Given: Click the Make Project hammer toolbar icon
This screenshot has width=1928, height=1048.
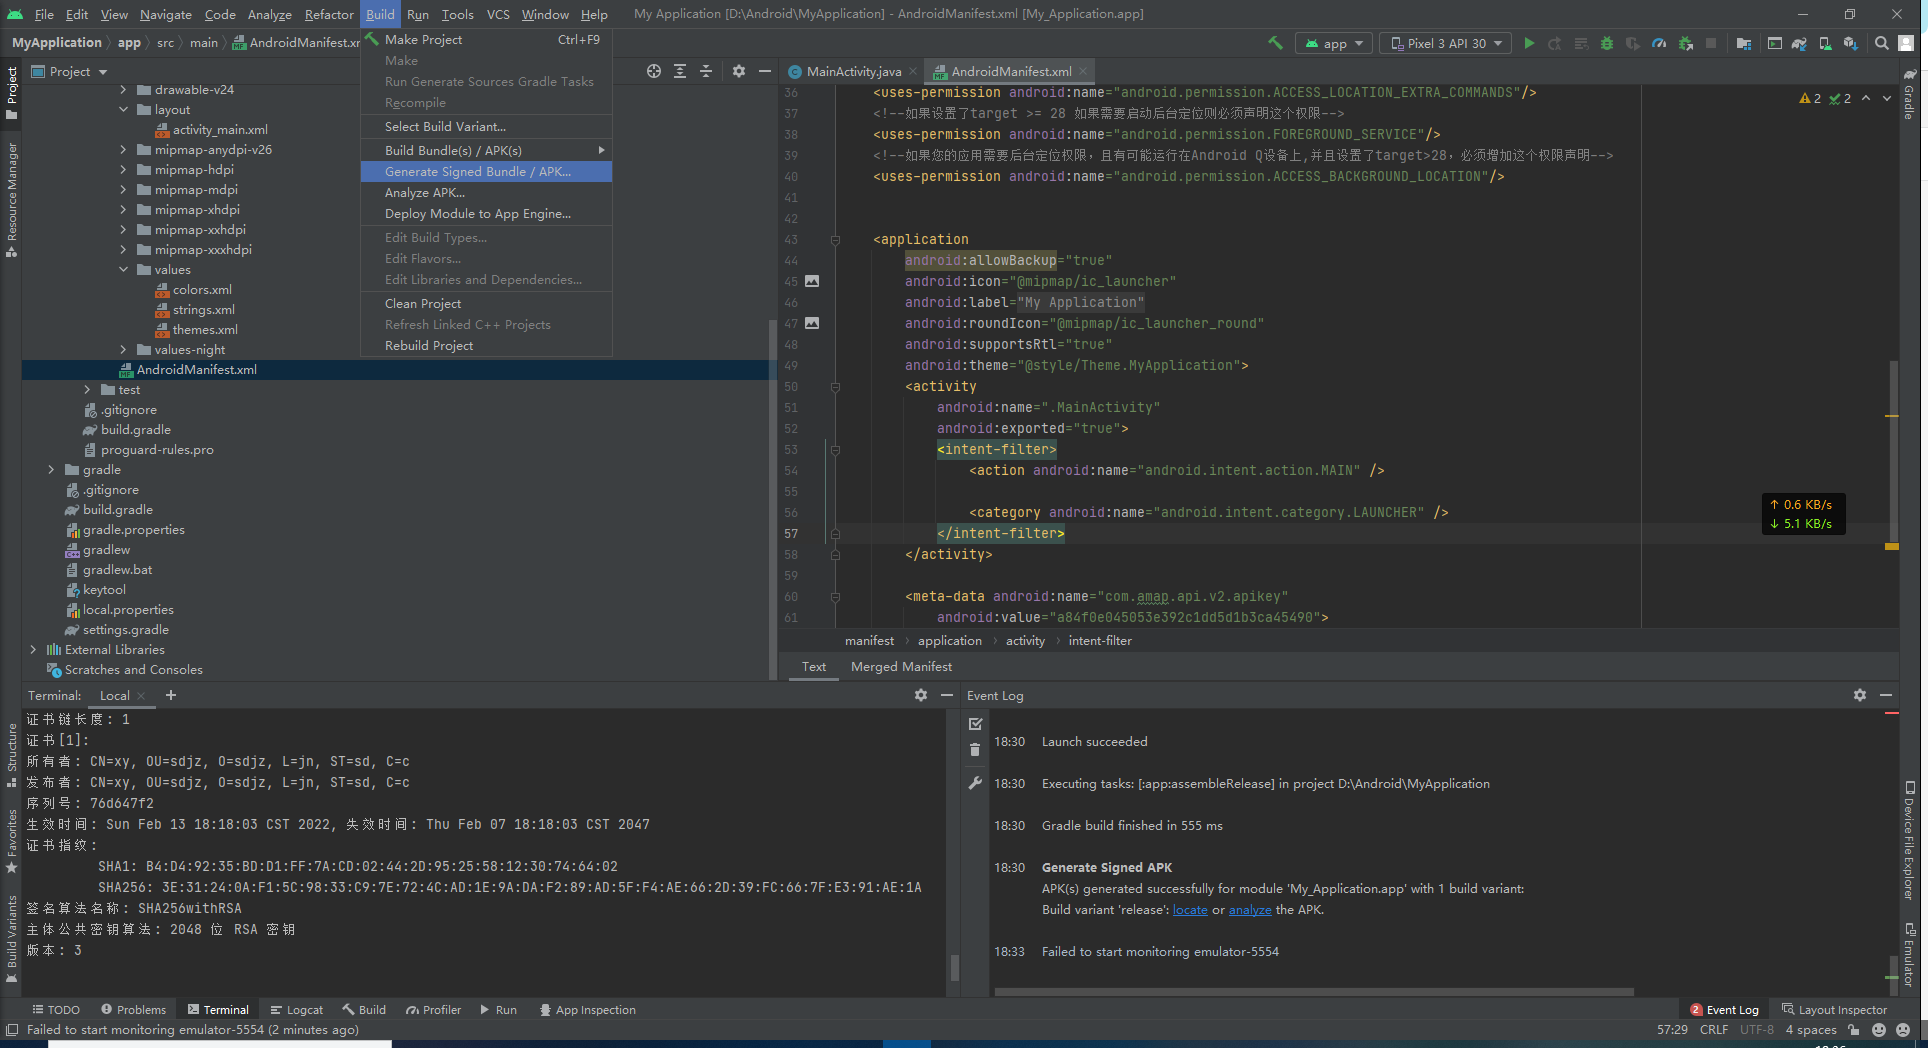Looking at the screenshot, I should [1275, 43].
